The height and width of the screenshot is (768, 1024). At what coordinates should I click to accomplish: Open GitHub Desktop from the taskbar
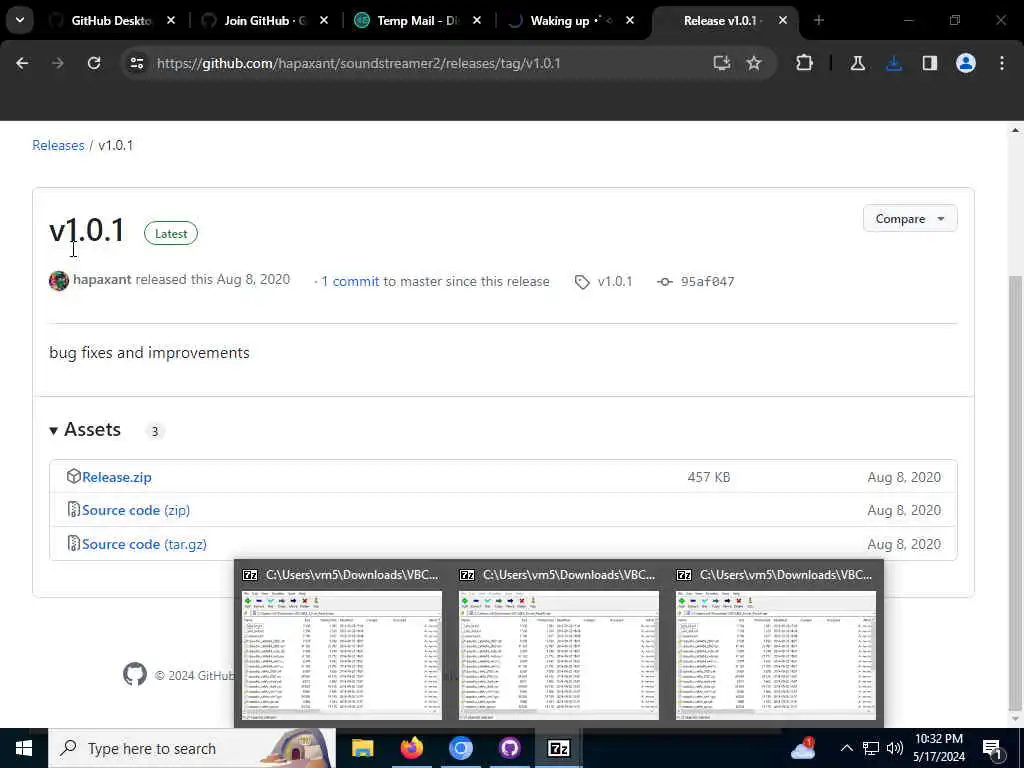509,748
